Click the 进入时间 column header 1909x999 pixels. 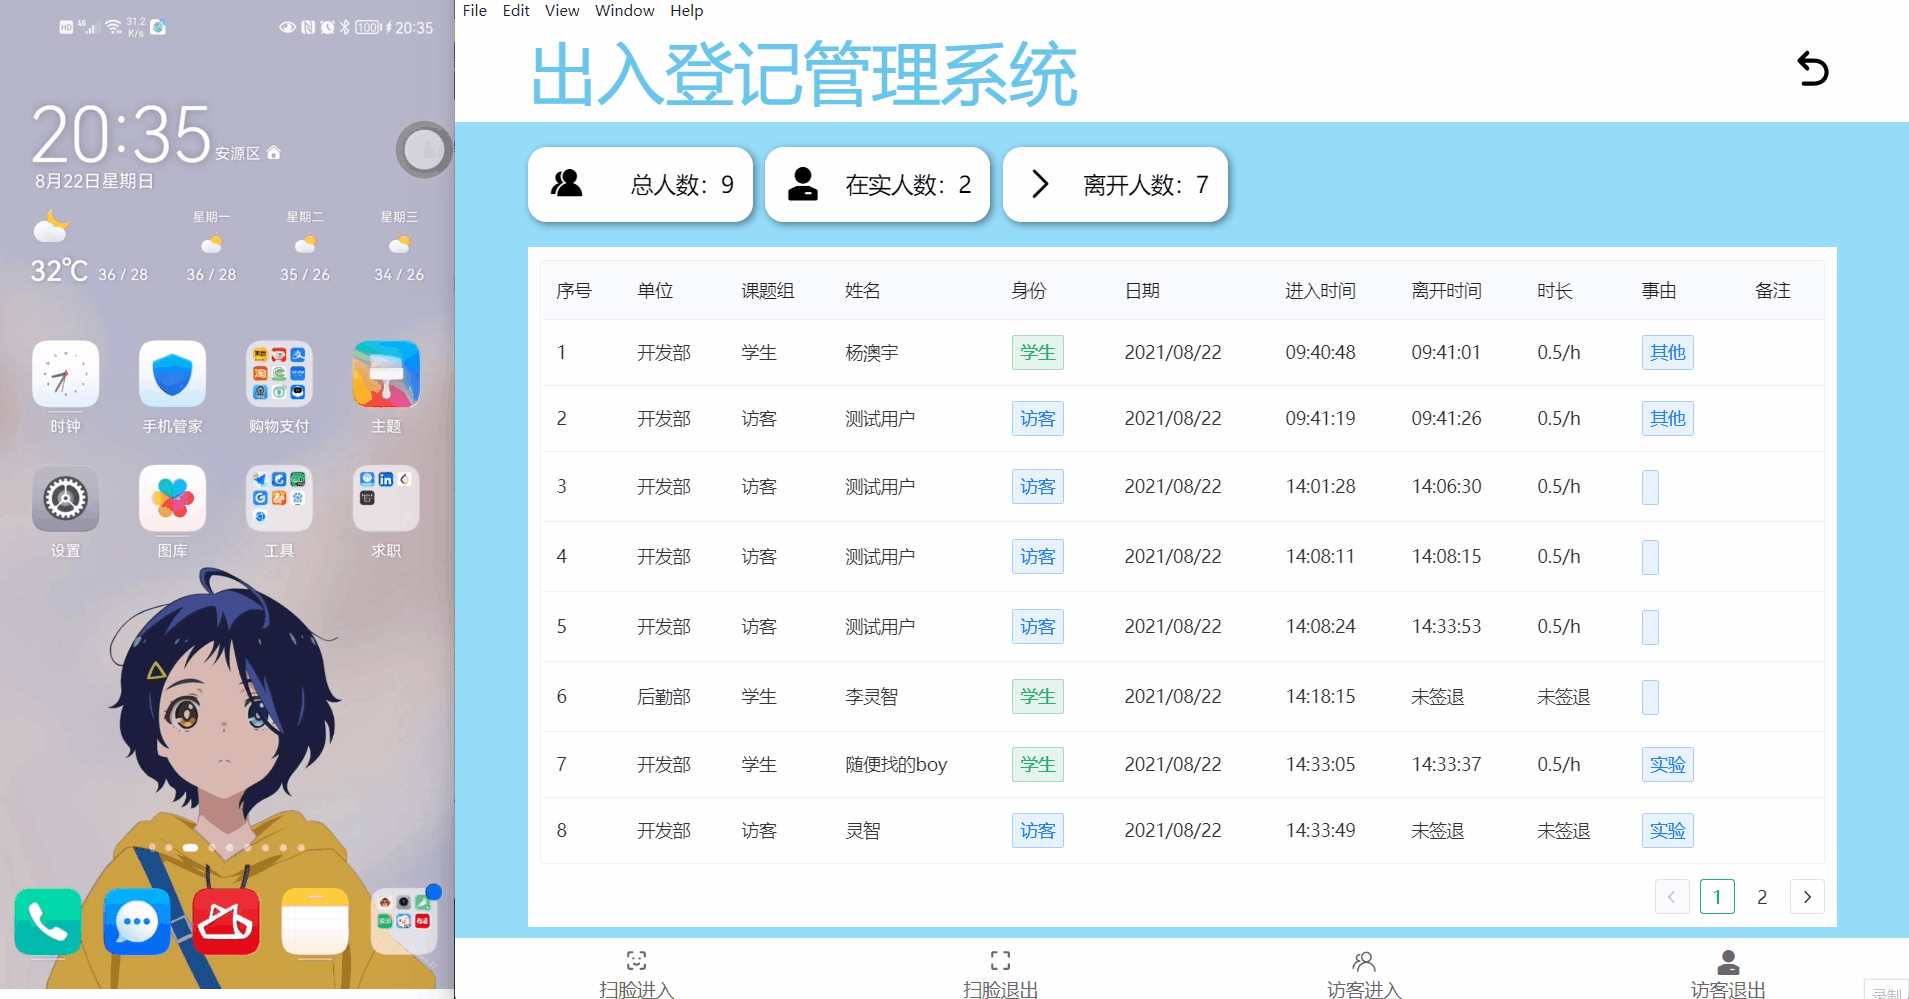[x=1320, y=290]
